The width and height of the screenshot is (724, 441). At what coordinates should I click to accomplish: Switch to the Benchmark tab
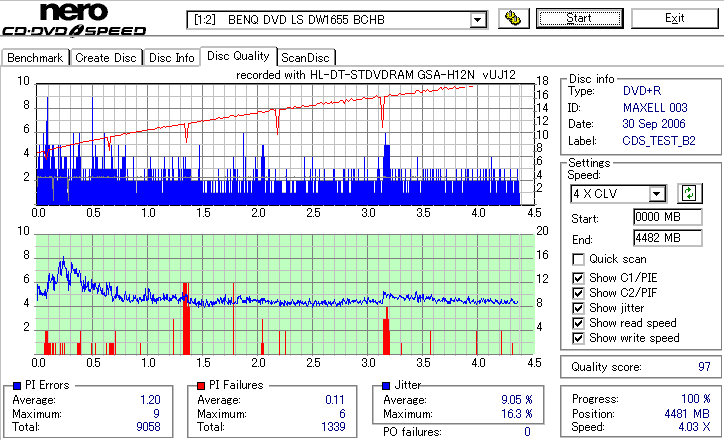[35, 58]
